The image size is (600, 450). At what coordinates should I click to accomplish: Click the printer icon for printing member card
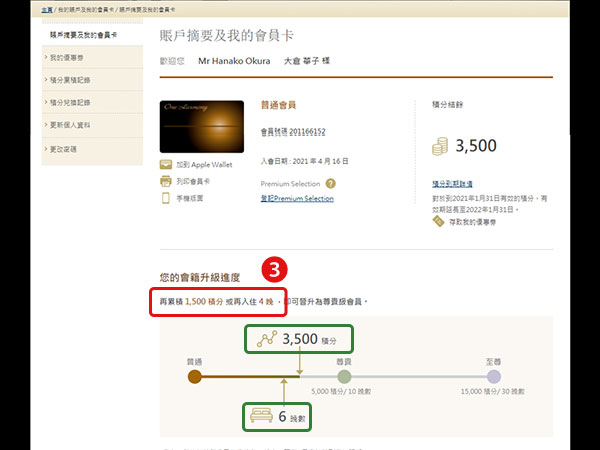pos(166,181)
